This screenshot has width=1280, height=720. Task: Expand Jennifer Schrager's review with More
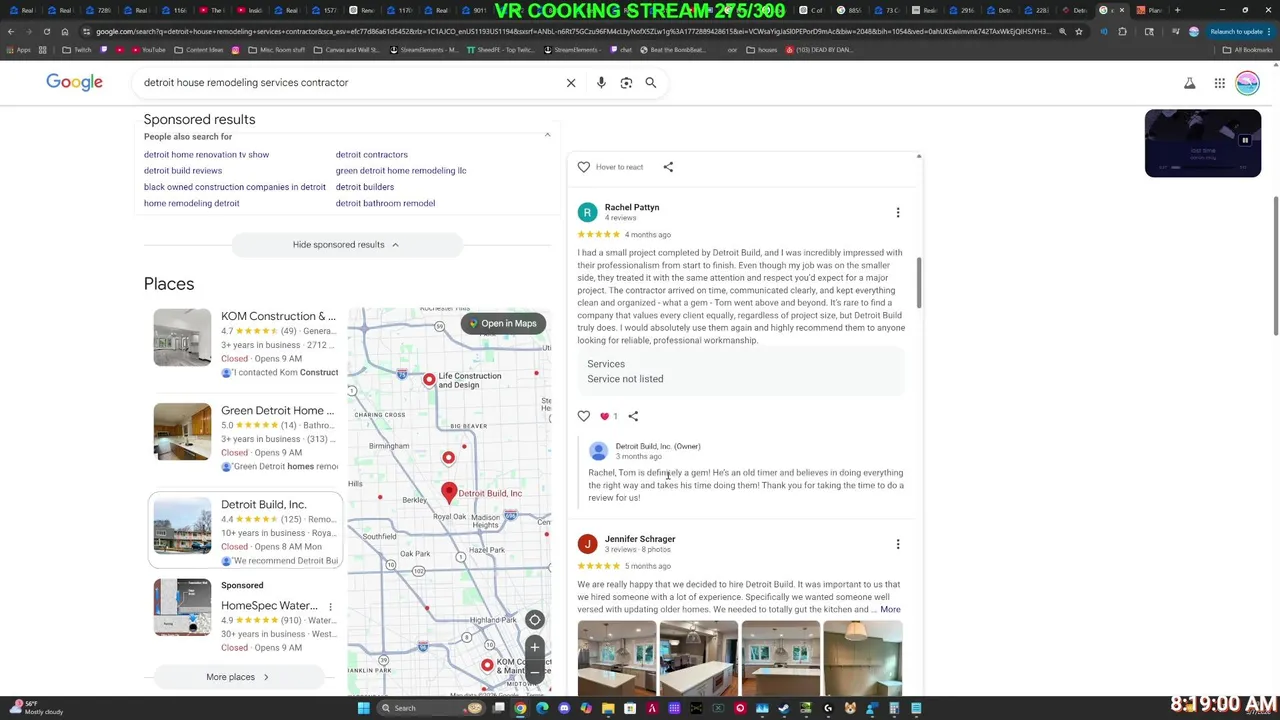pyautogui.click(x=890, y=610)
